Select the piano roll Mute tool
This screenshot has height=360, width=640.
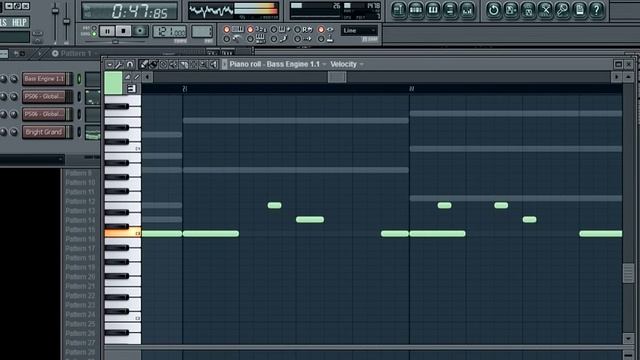coord(173,64)
